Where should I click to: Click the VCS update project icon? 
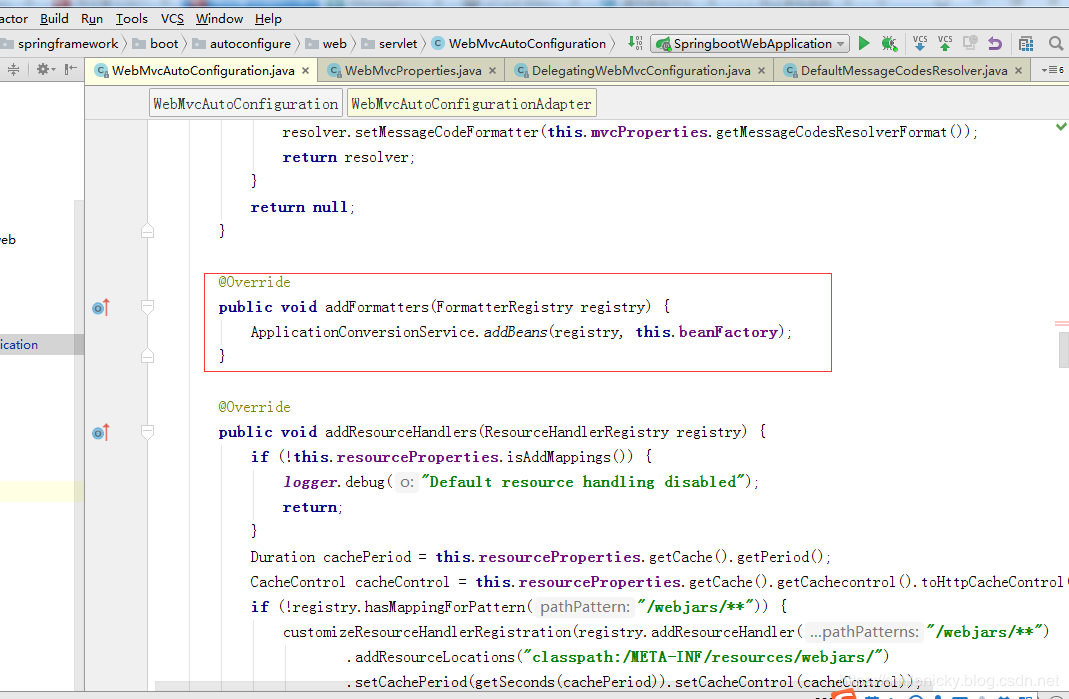click(919, 43)
